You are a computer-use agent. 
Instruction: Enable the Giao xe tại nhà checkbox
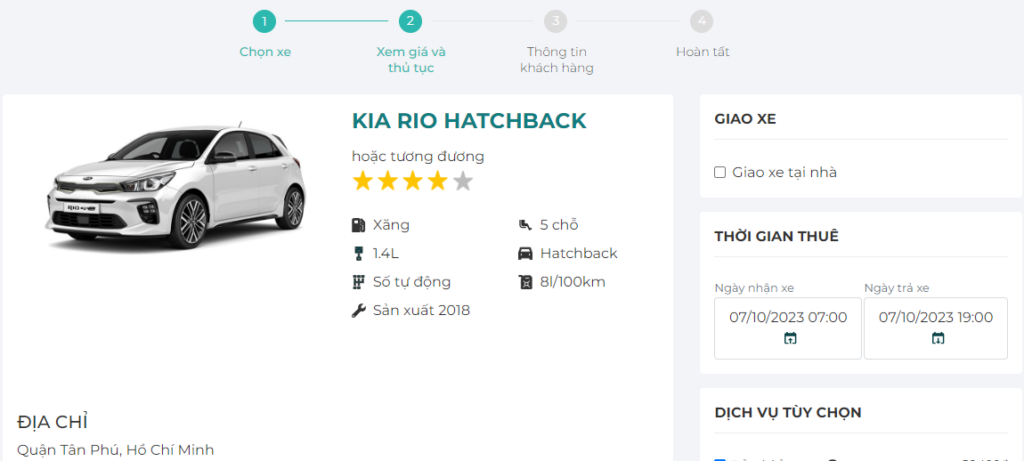pos(720,173)
